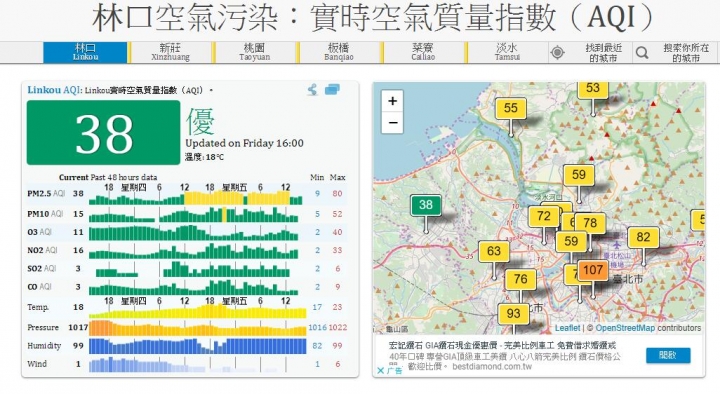Open 找到最近的城市 link
The image size is (720, 394).
[x=603, y=53]
